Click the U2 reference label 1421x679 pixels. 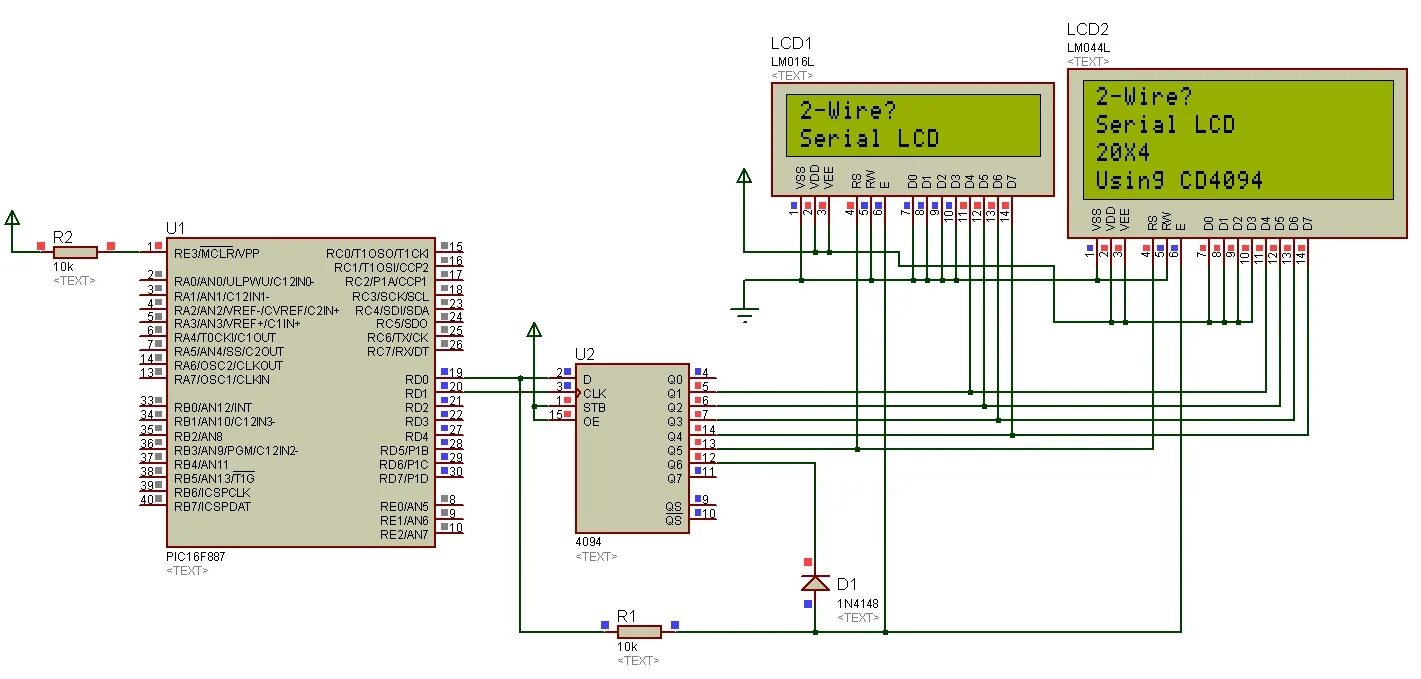coord(585,354)
